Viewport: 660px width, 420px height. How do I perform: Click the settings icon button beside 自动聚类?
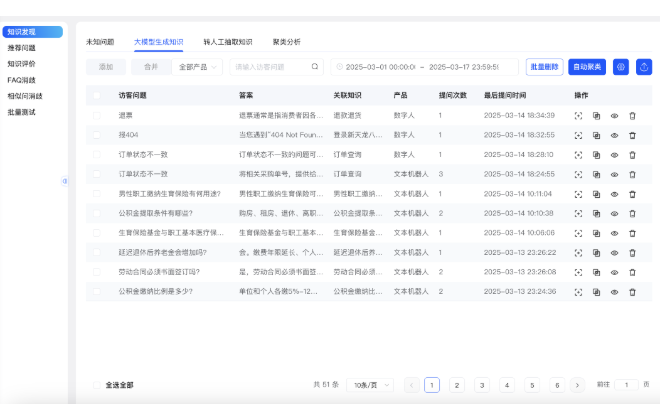coord(621,67)
